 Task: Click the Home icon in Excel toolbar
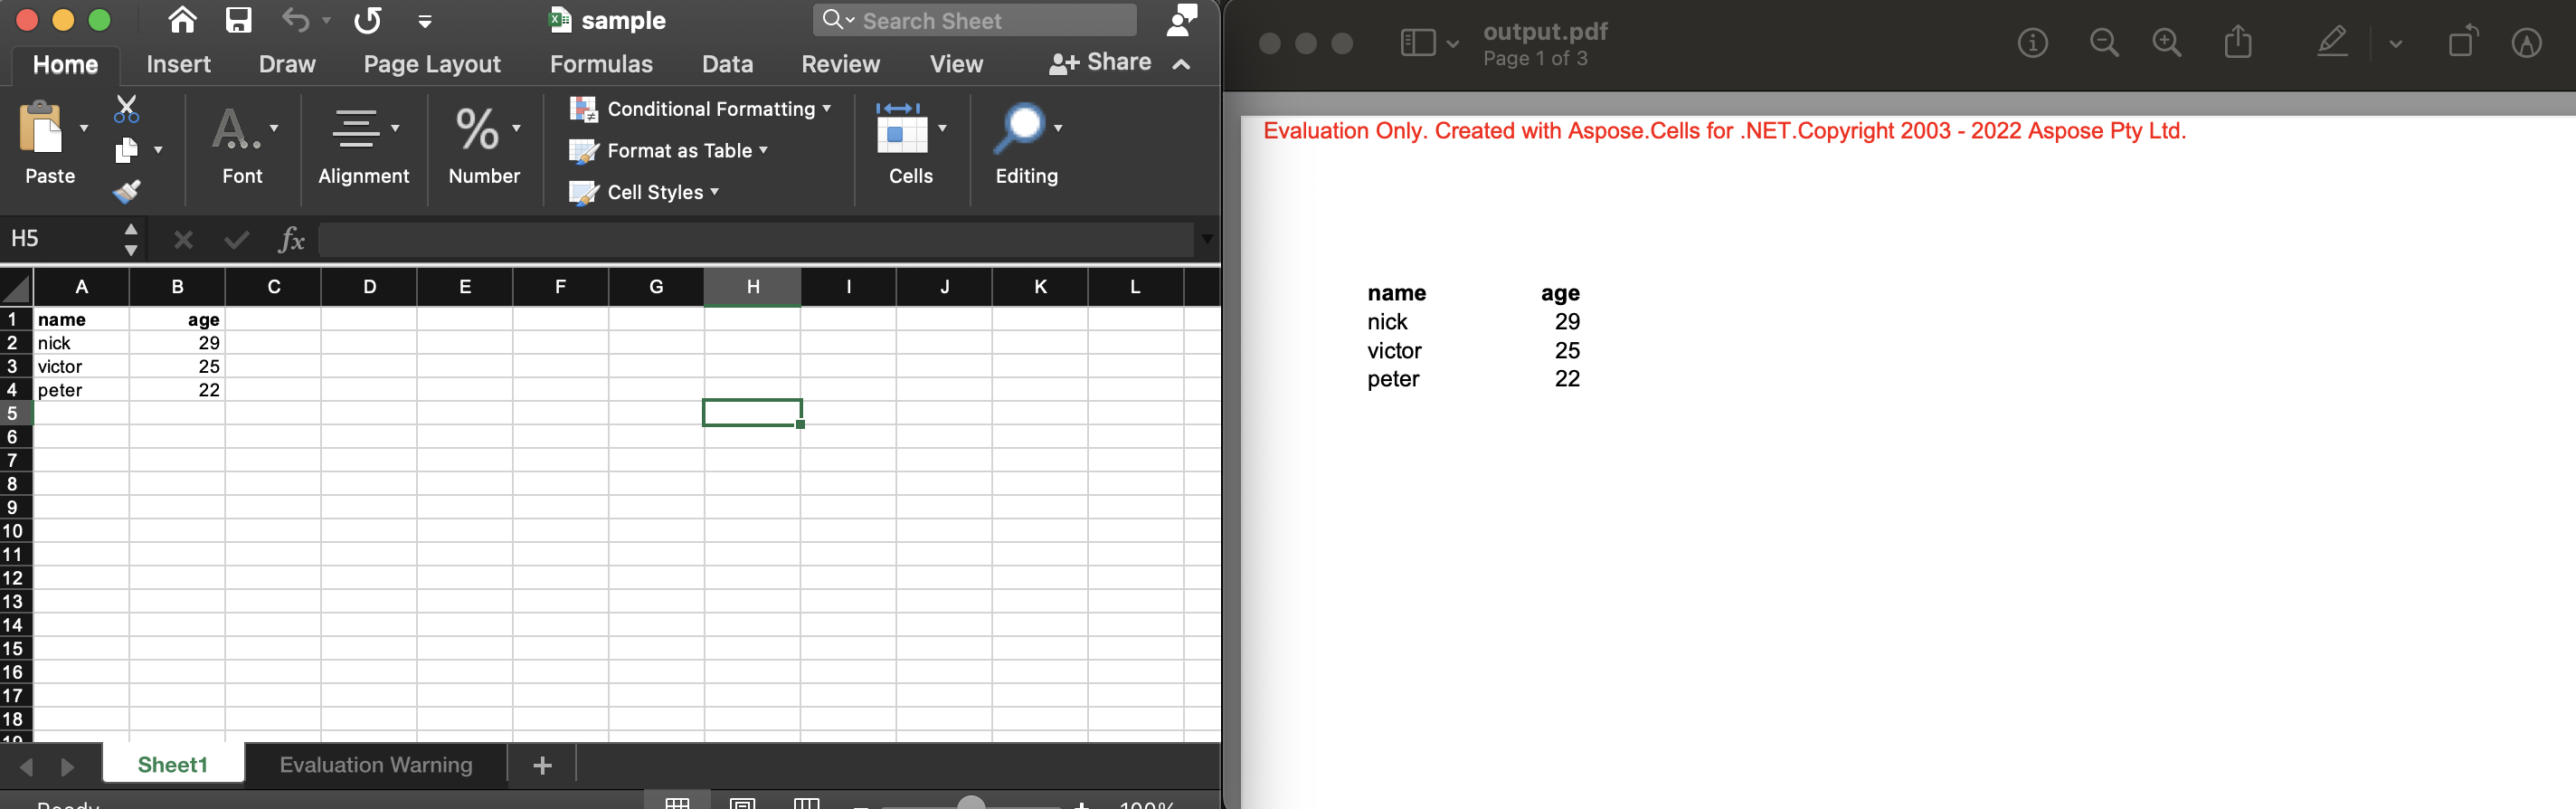(x=182, y=20)
